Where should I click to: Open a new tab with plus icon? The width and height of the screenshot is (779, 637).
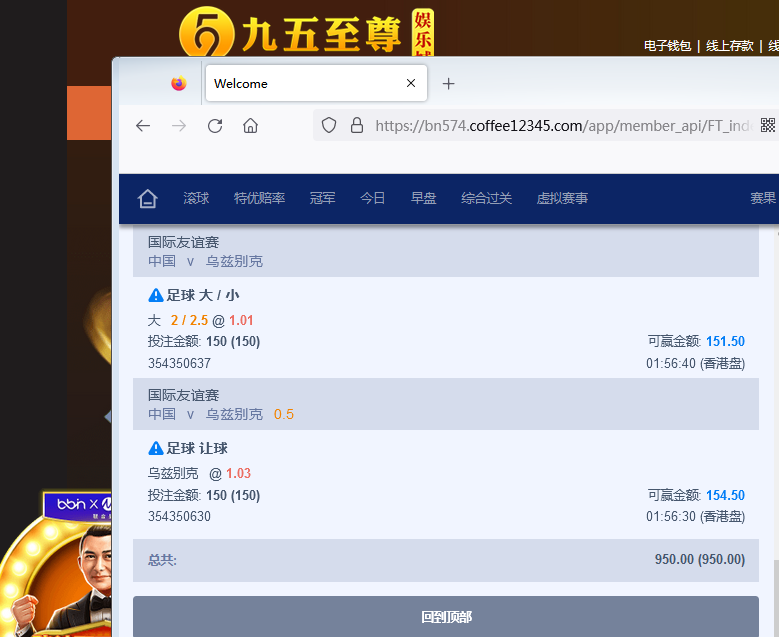tap(448, 84)
